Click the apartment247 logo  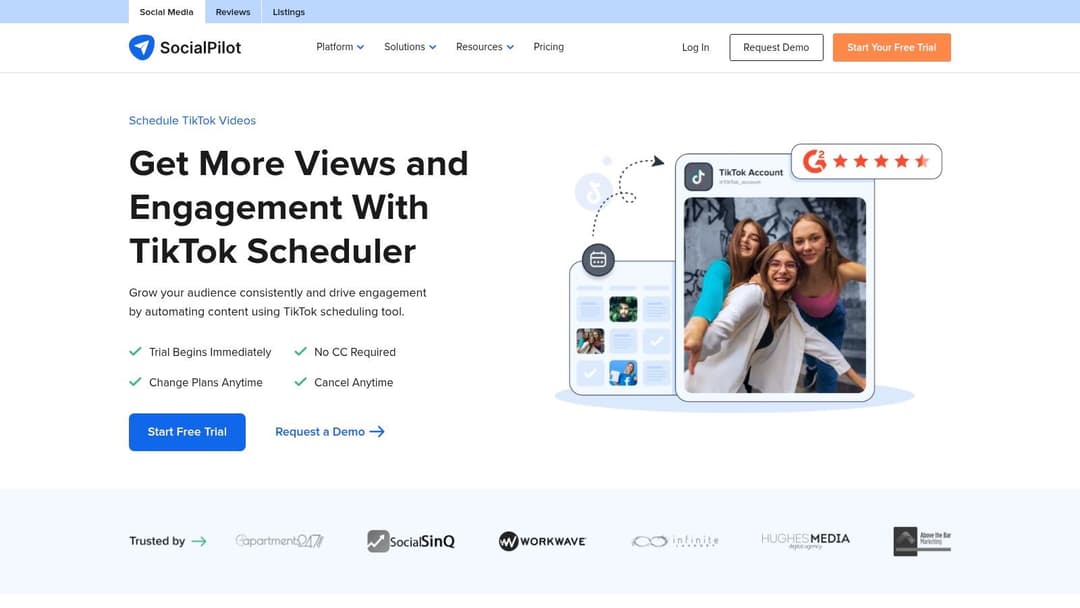pyautogui.click(x=280, y=541)
